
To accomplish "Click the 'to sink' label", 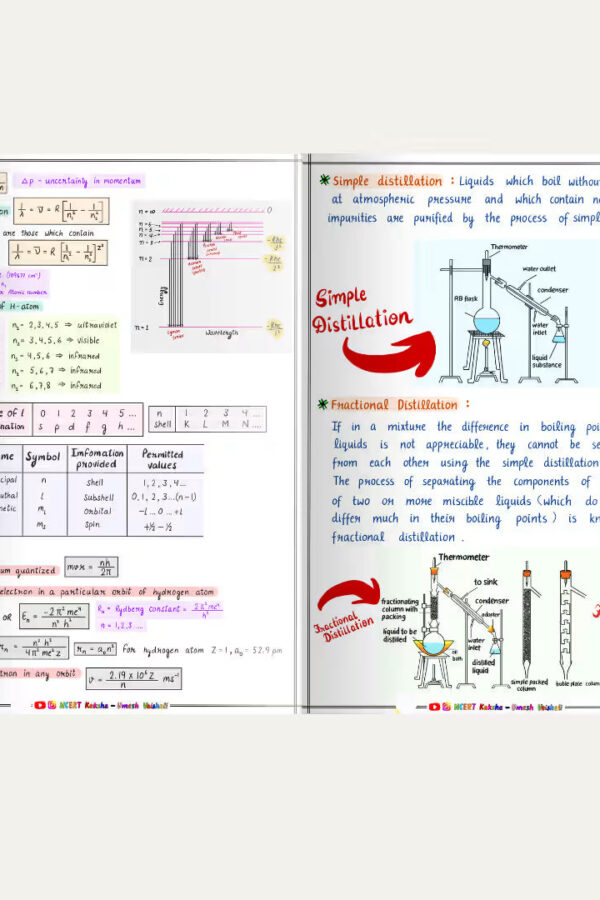I will [x=485, y=581].
